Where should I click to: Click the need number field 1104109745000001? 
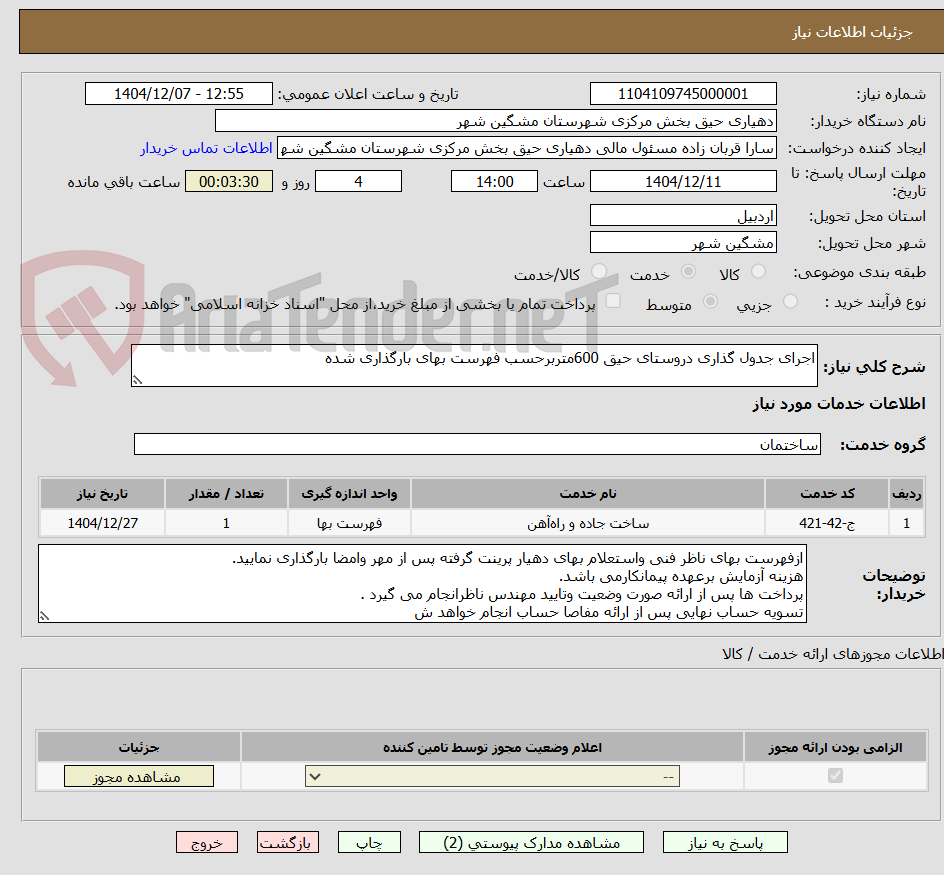point(683,94)
